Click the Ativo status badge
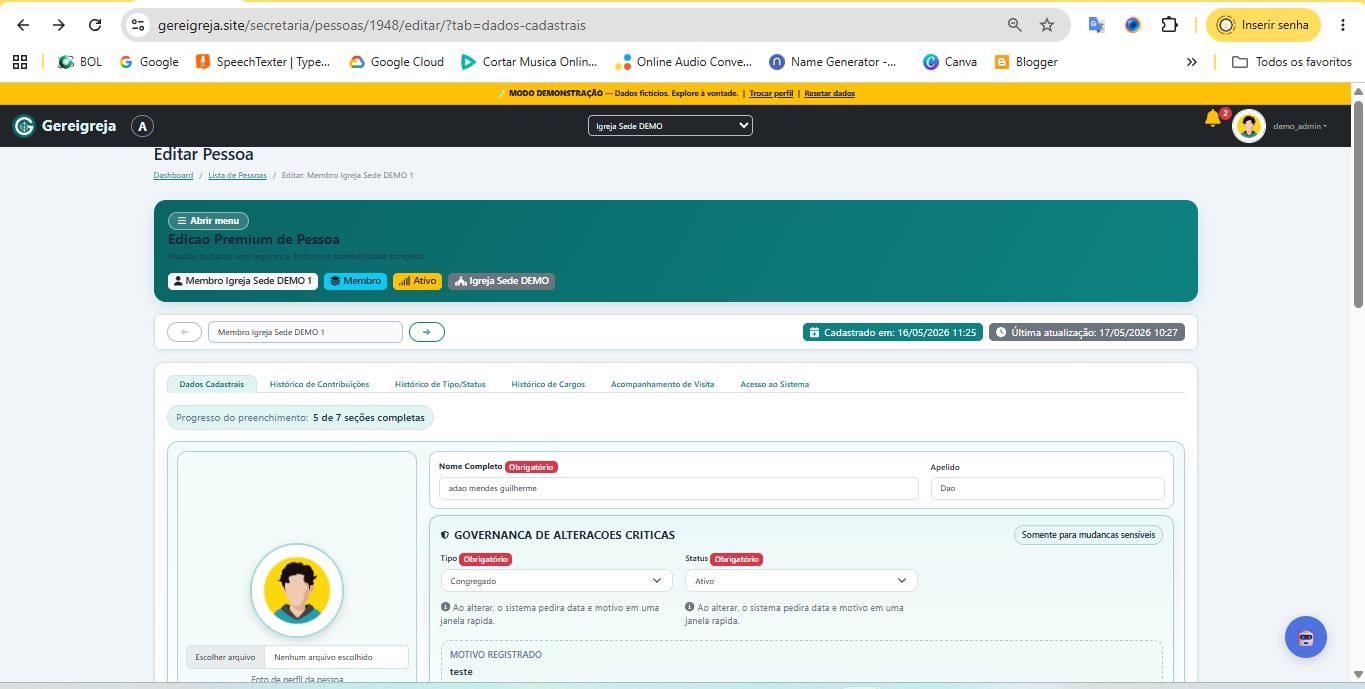Screen dimensions: 1365x689 coord(417,281)
